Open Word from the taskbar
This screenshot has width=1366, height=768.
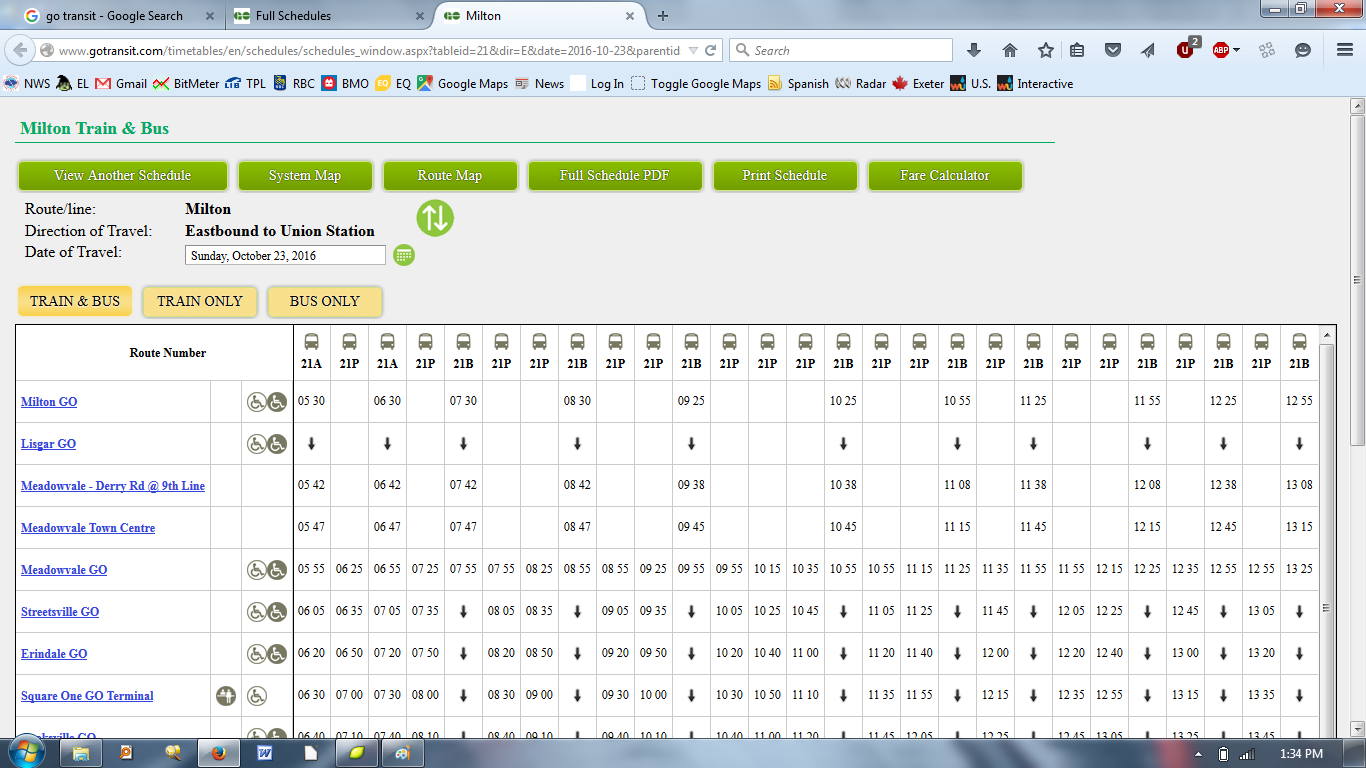tap(265, 752)
